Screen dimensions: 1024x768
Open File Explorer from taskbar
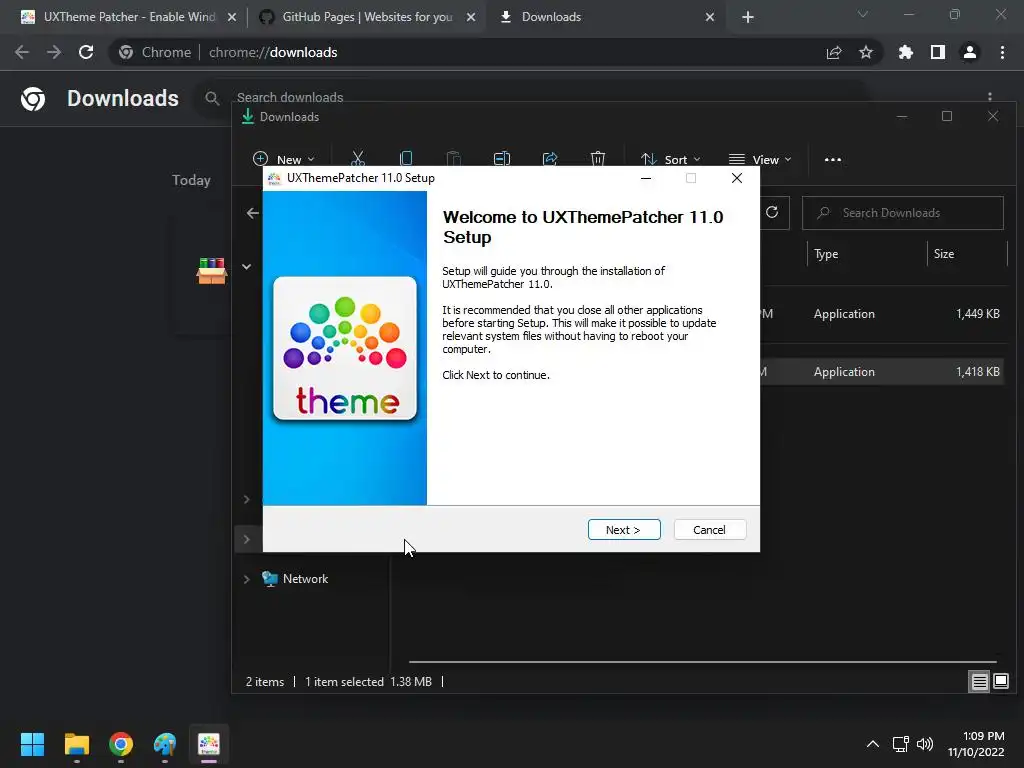coord(76,744)
